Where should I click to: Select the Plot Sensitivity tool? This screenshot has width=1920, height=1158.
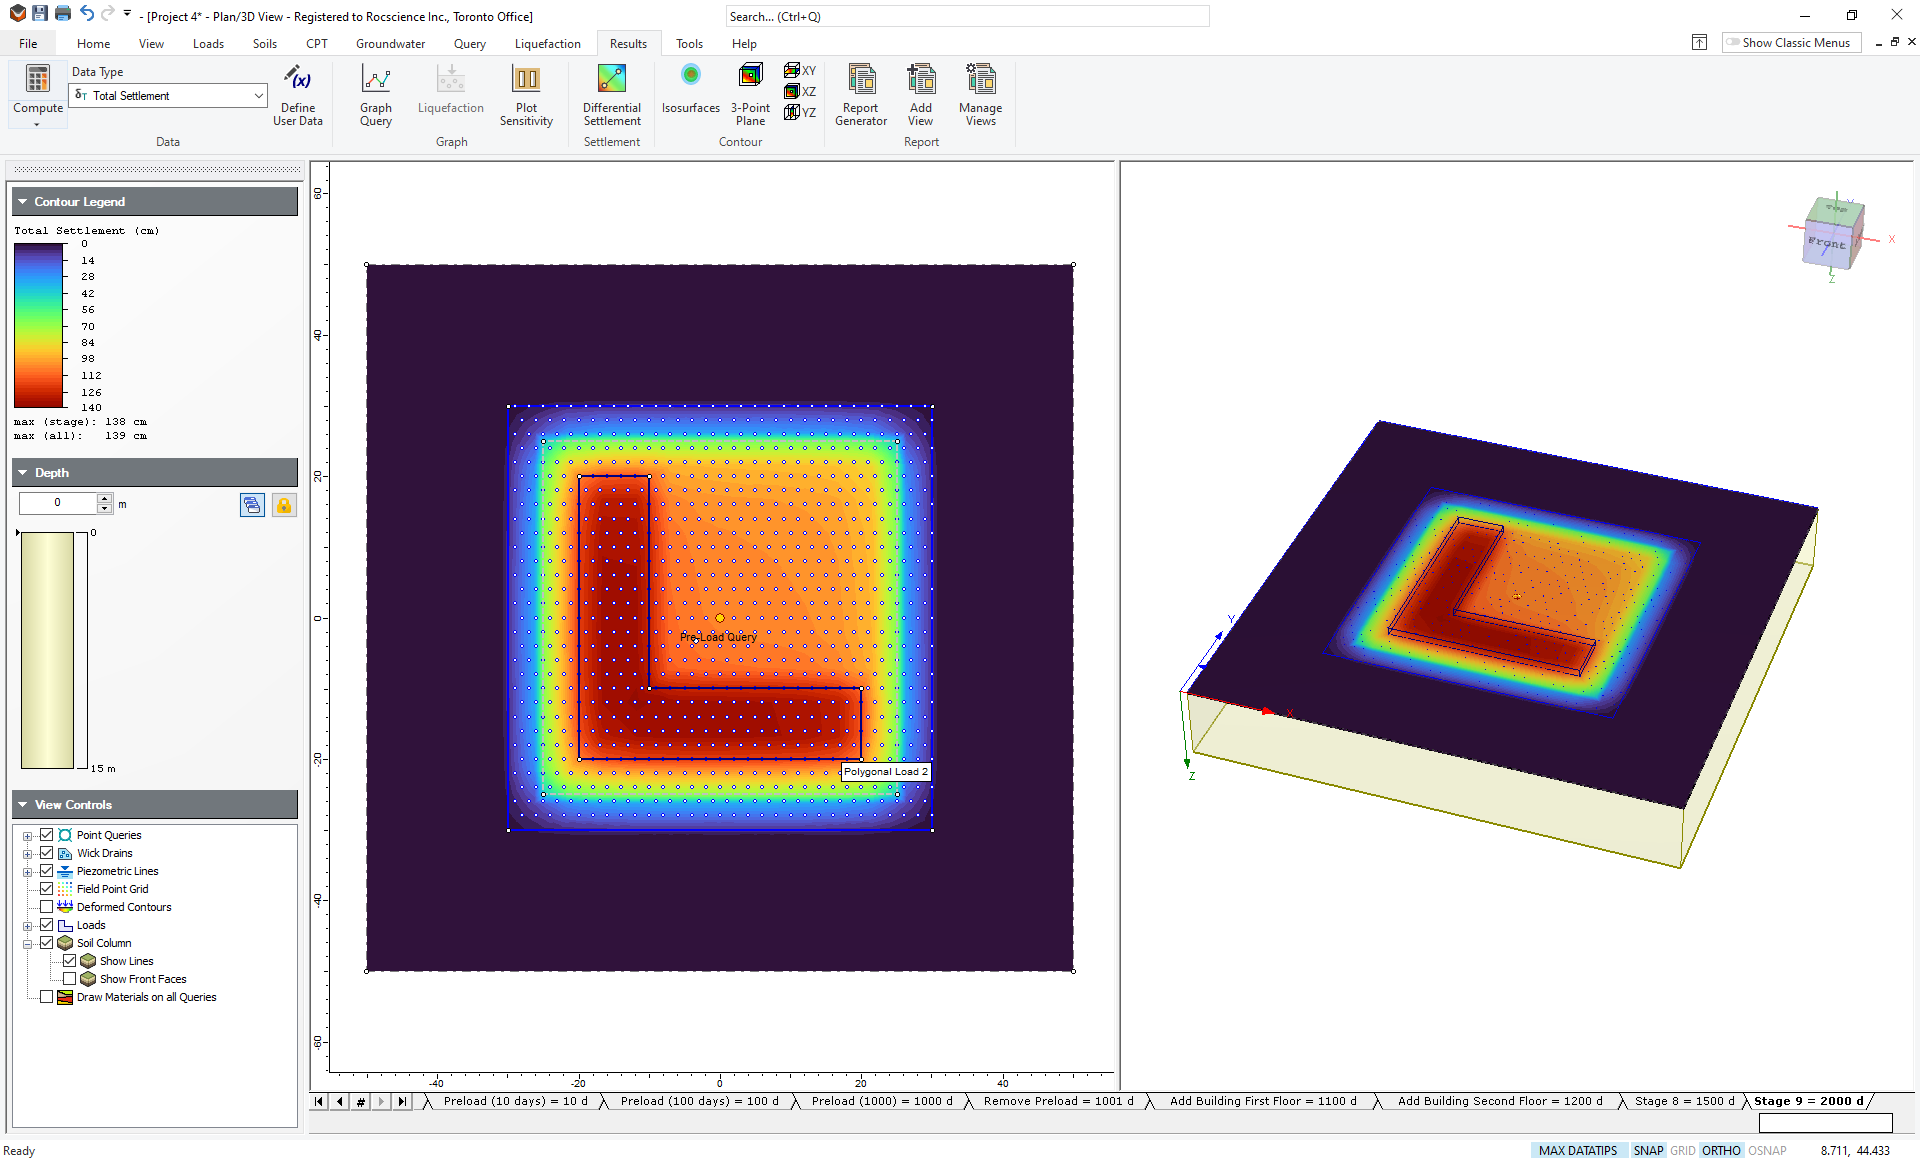pyautogui.click(x=526, y=95)
